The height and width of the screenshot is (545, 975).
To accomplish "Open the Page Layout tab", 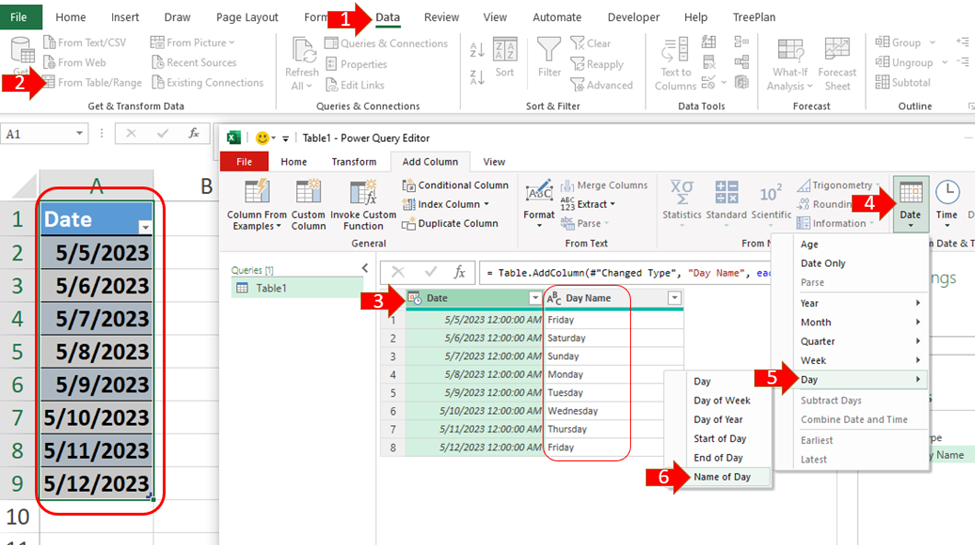I will (247, 17).
